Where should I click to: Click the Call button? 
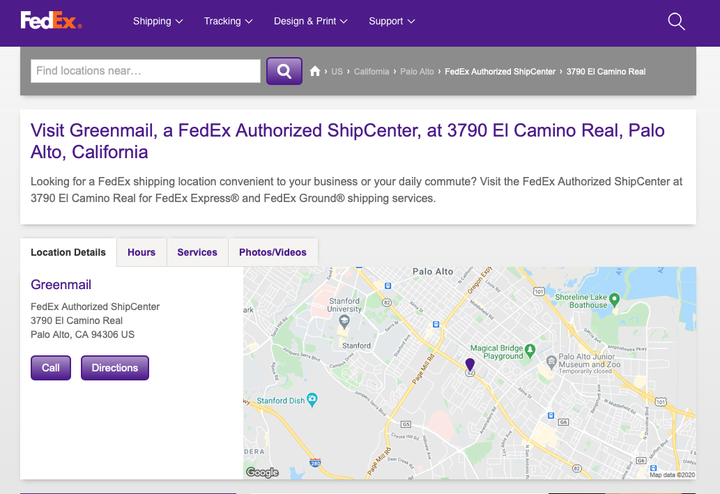pyautogui.click(x=51, y=368)
